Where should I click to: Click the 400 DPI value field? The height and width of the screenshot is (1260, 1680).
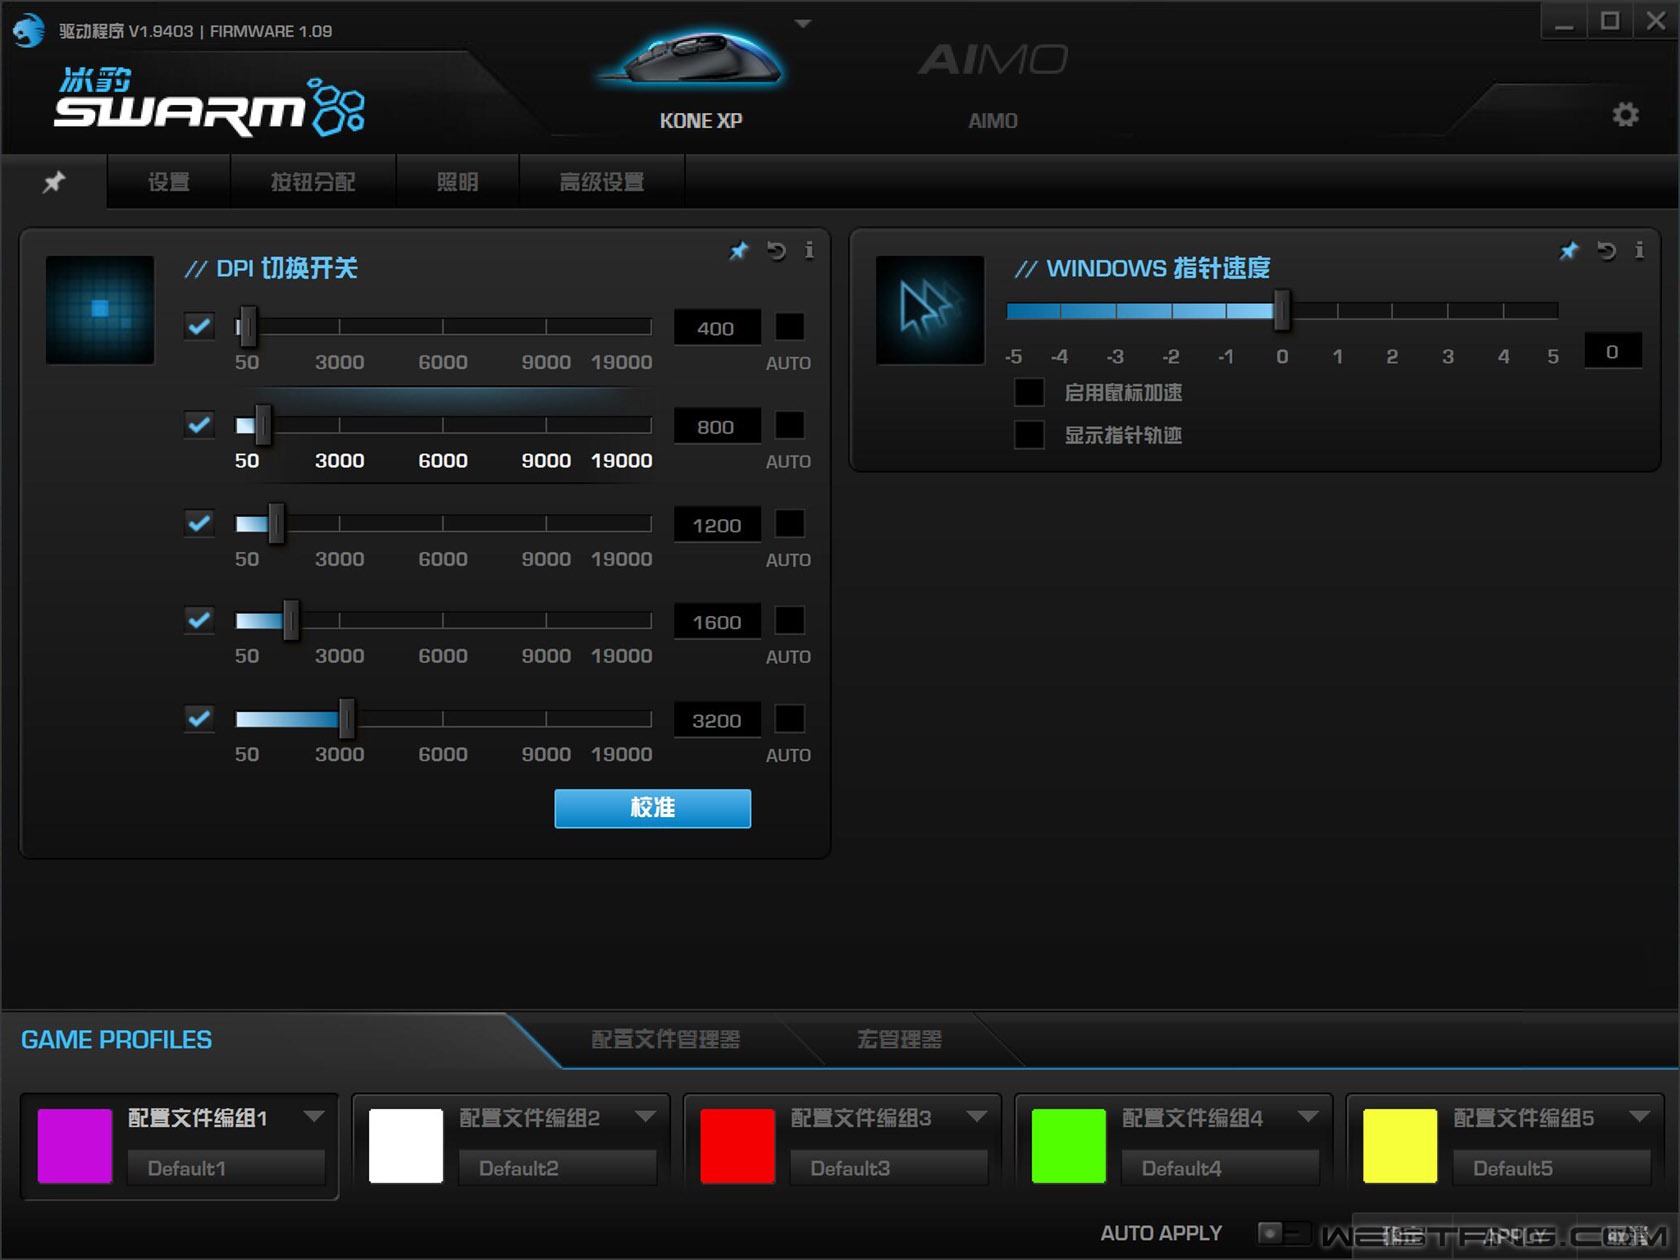pyautogui.click(x=717, y=328)
